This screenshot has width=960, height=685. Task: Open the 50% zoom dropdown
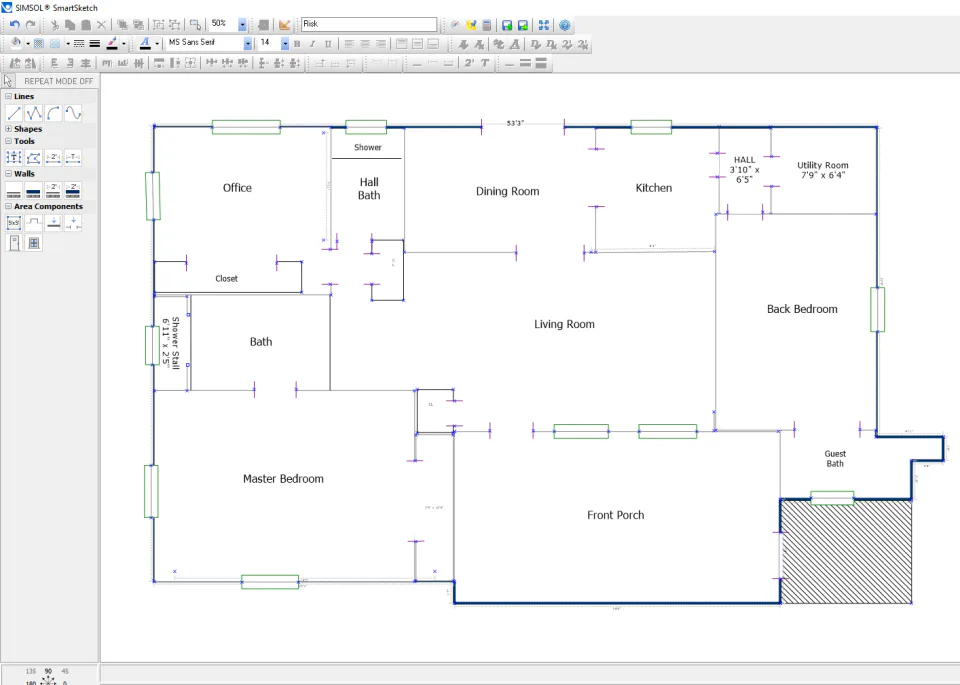point(242,24)
